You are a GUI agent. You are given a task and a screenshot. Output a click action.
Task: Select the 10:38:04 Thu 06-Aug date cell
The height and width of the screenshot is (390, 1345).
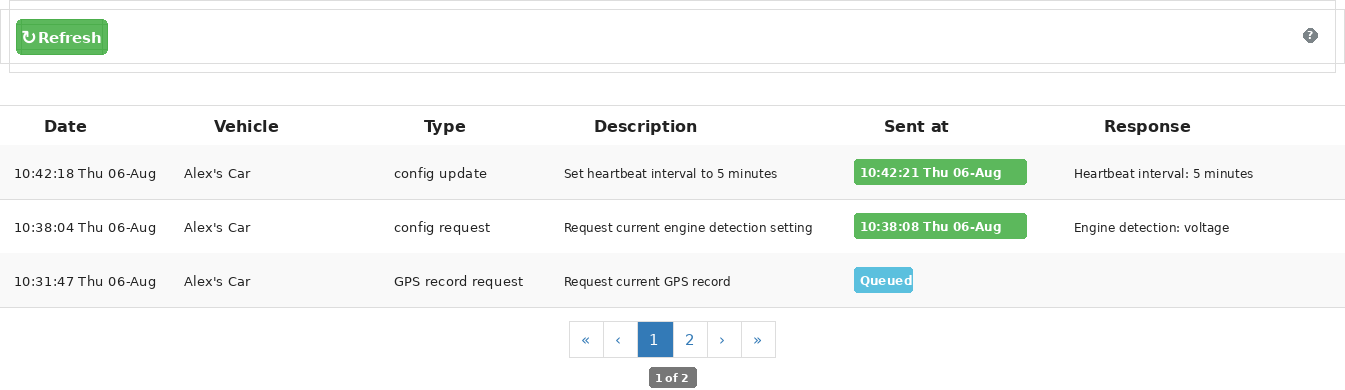pyautogui.click(x=85, y=227)
